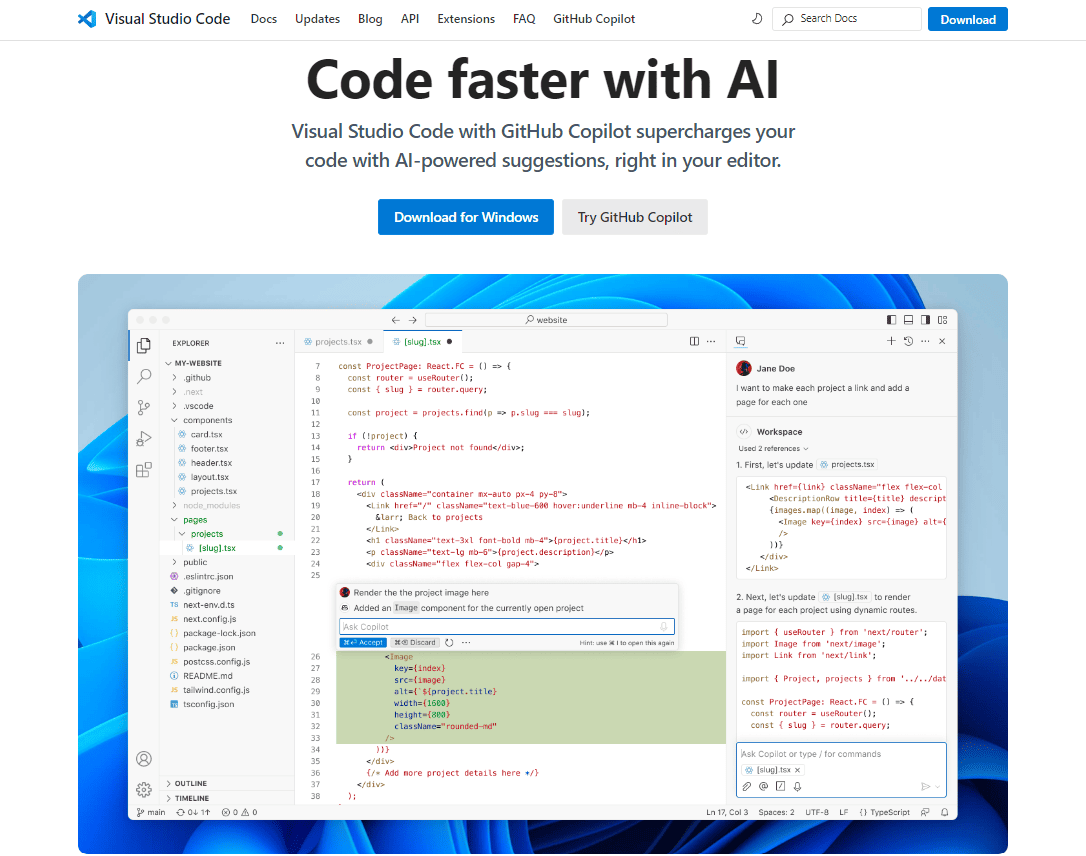Open the Docs menu item

[x=264, y=19]
